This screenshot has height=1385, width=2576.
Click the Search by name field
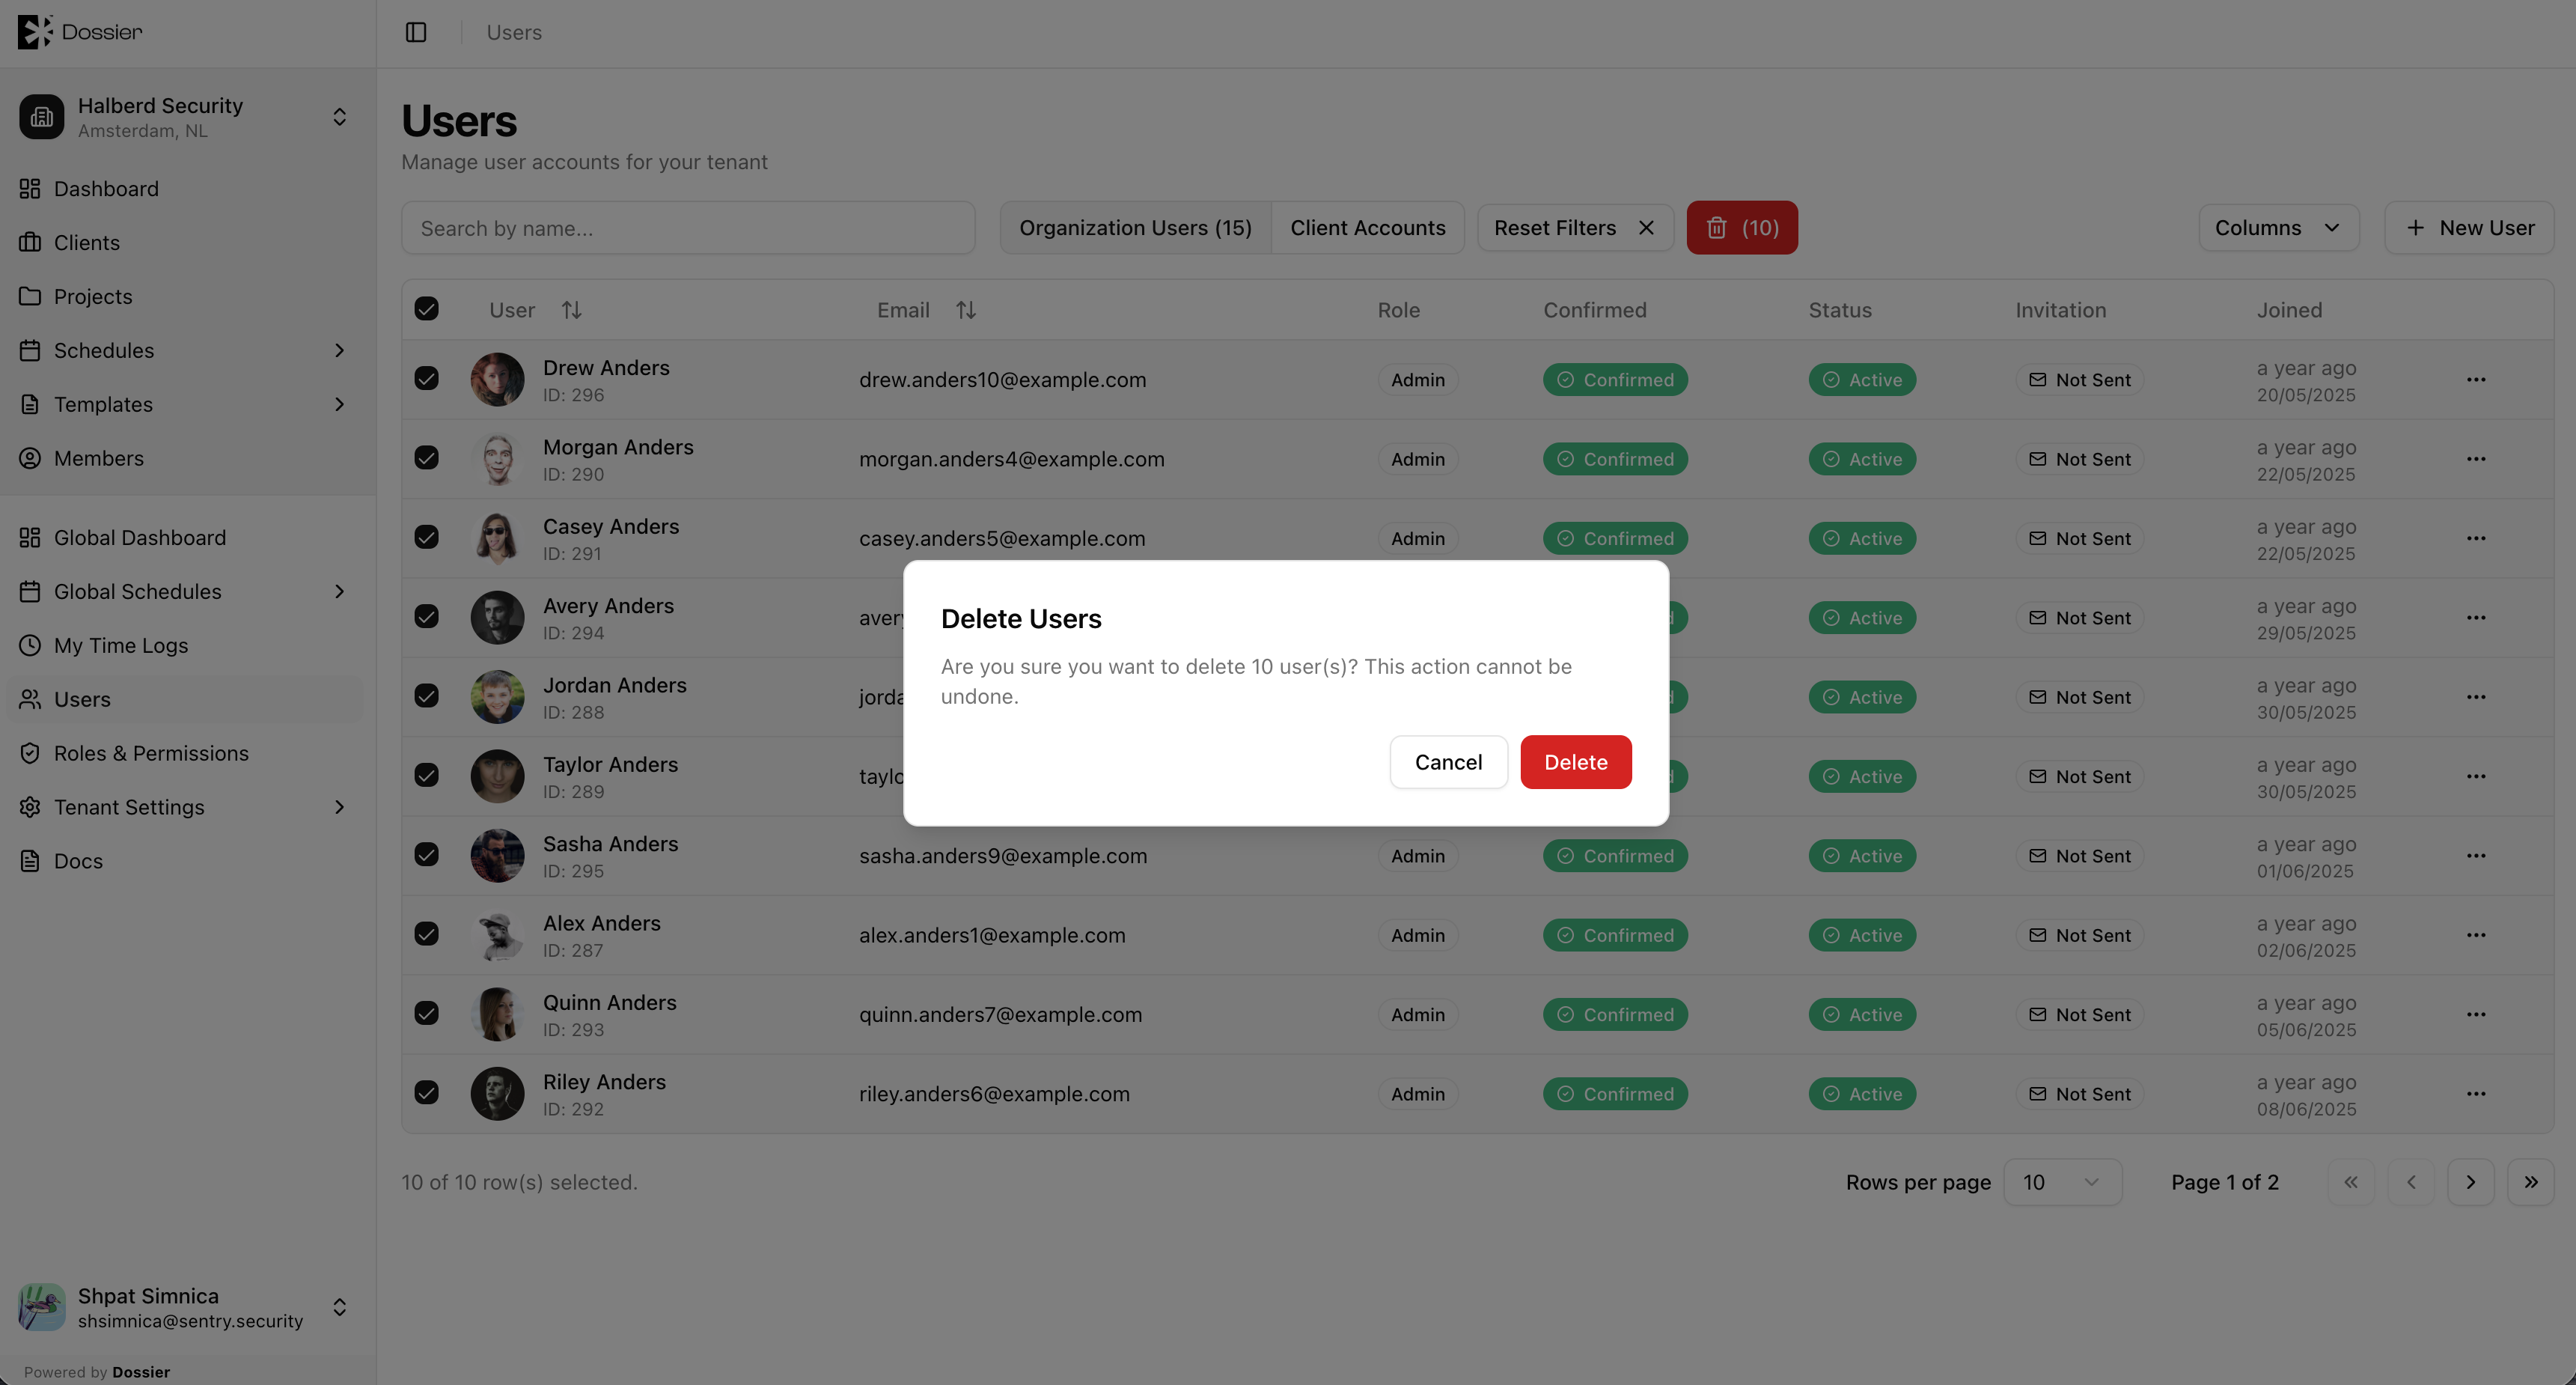point(688,228)
